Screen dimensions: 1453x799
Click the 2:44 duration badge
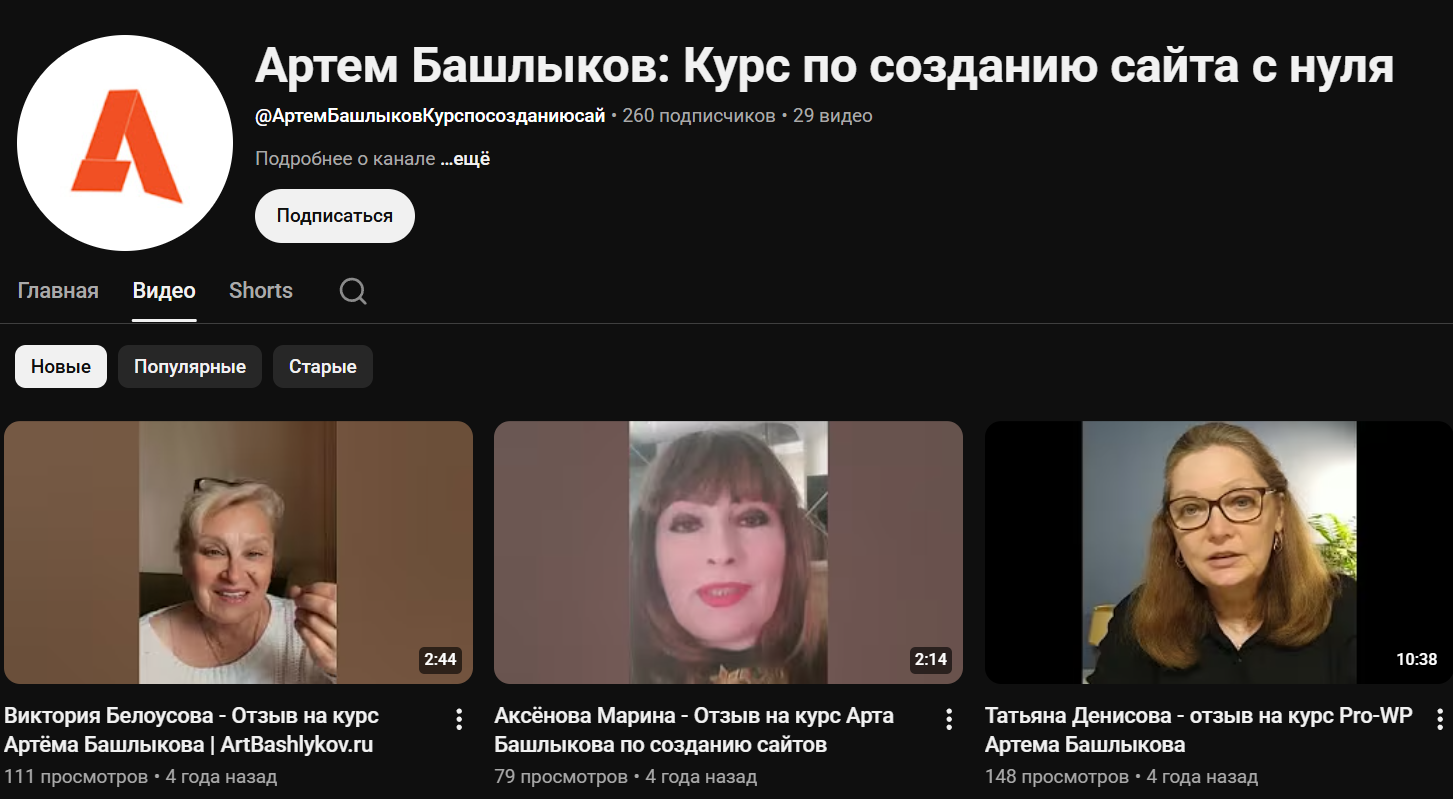click(x=440, y=659)
